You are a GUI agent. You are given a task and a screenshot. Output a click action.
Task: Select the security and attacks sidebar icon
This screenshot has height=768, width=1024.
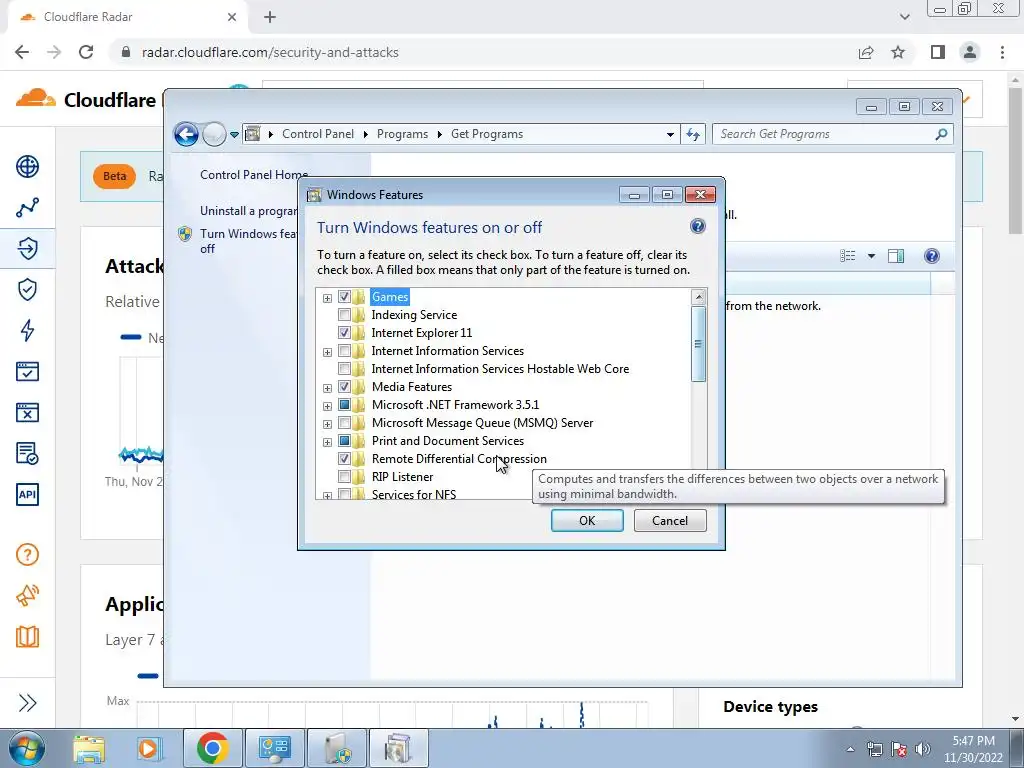coord(27,249)
